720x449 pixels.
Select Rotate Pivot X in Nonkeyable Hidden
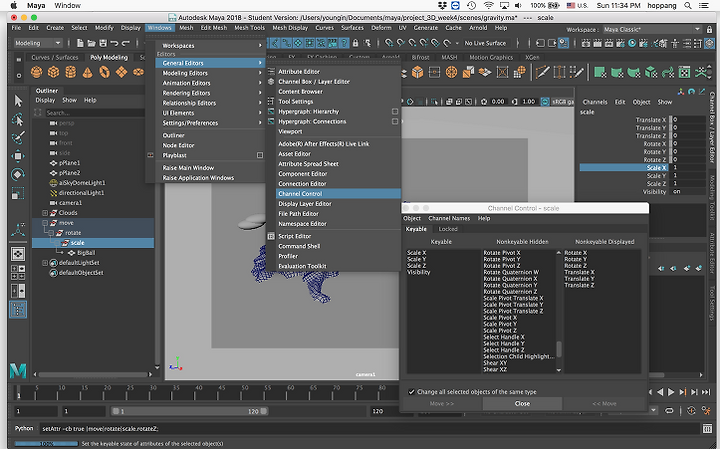(502, 253)
